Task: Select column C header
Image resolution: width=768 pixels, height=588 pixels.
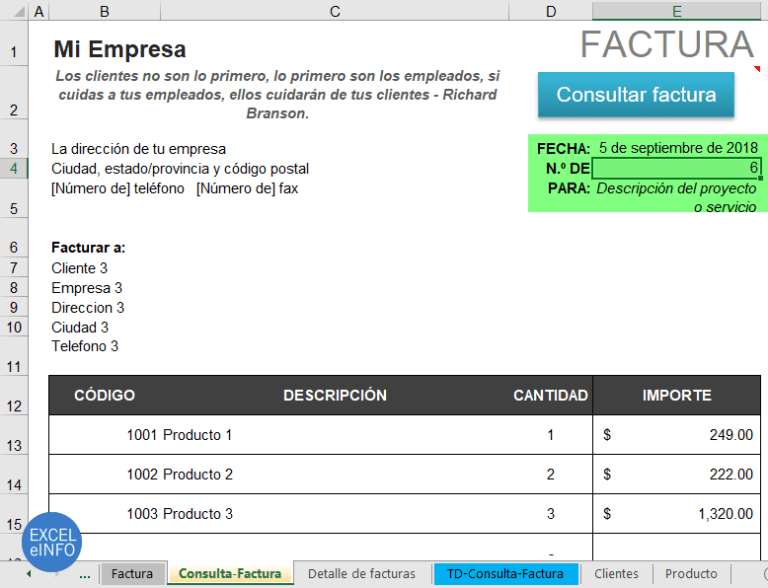Action: (334, 11)
